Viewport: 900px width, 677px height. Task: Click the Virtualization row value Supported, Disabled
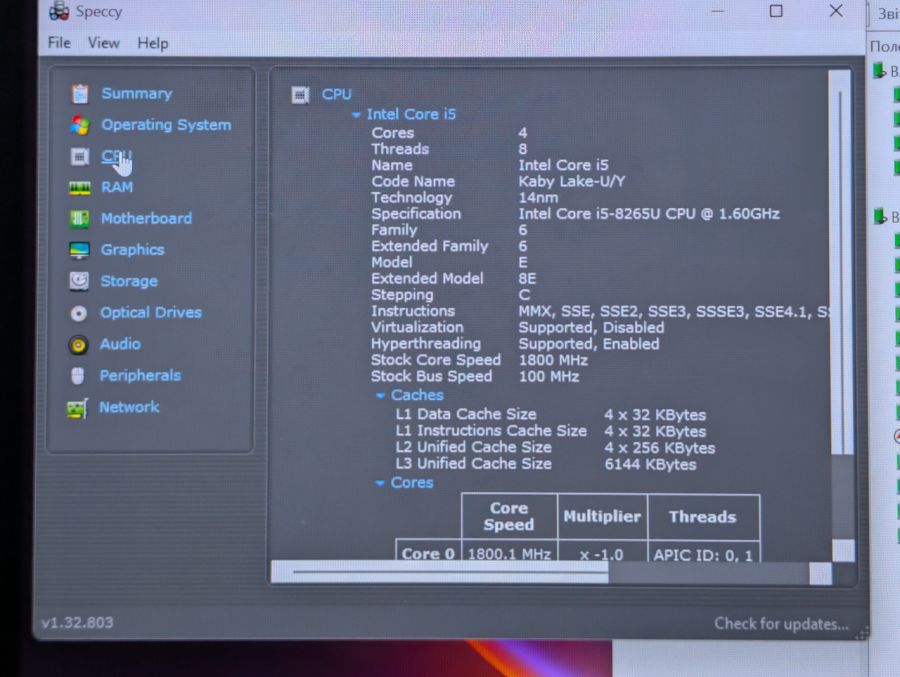click(x=591, y=328)
